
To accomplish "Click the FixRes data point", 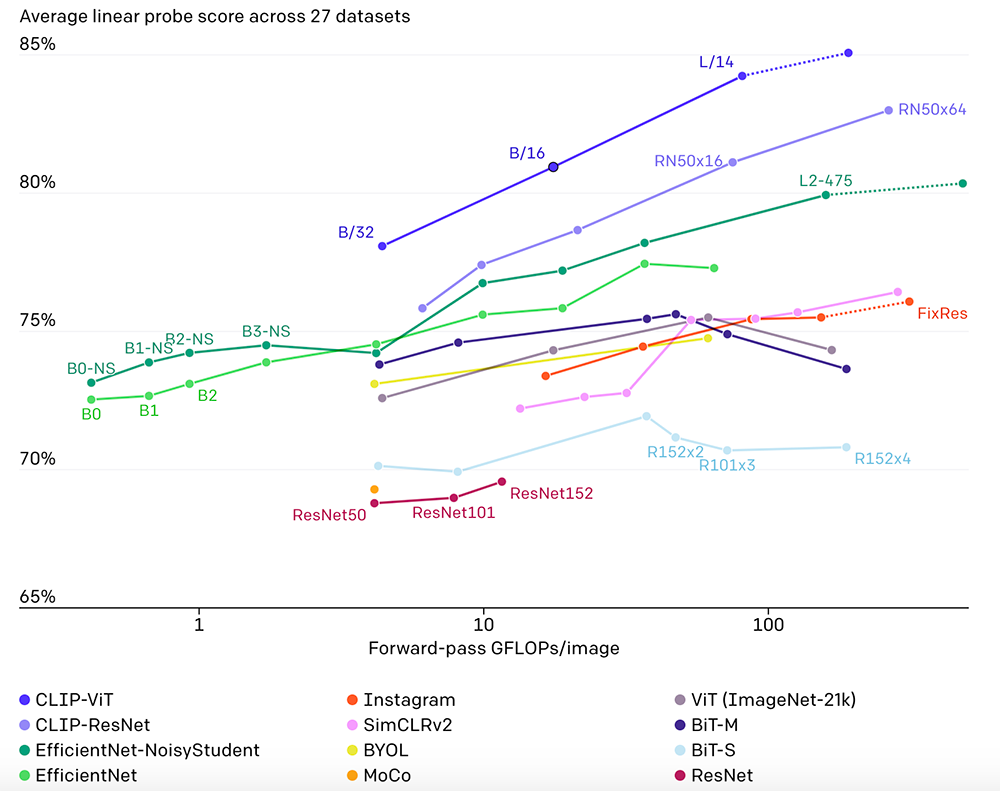I will [x=909, y=301].
